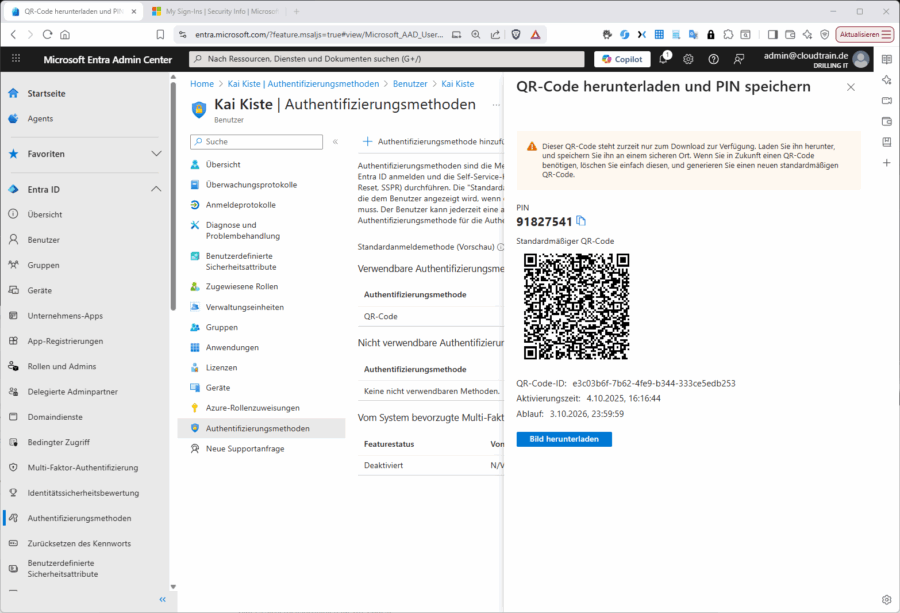Open the portal settings gear icon
The image size is (900, 613).
688,59
